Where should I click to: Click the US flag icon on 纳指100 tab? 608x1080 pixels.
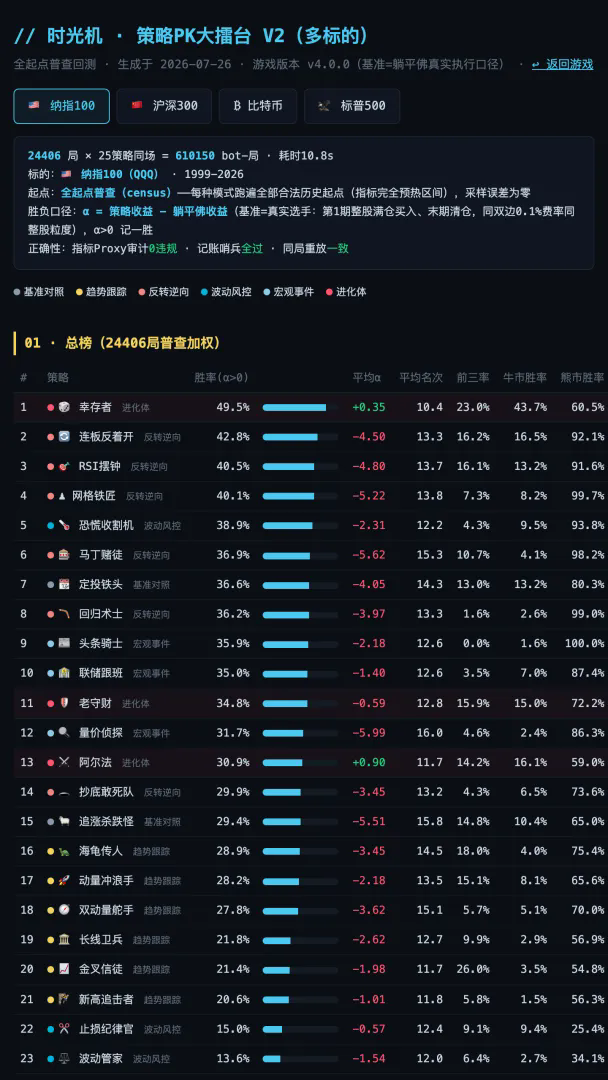(x=34, y=106)
